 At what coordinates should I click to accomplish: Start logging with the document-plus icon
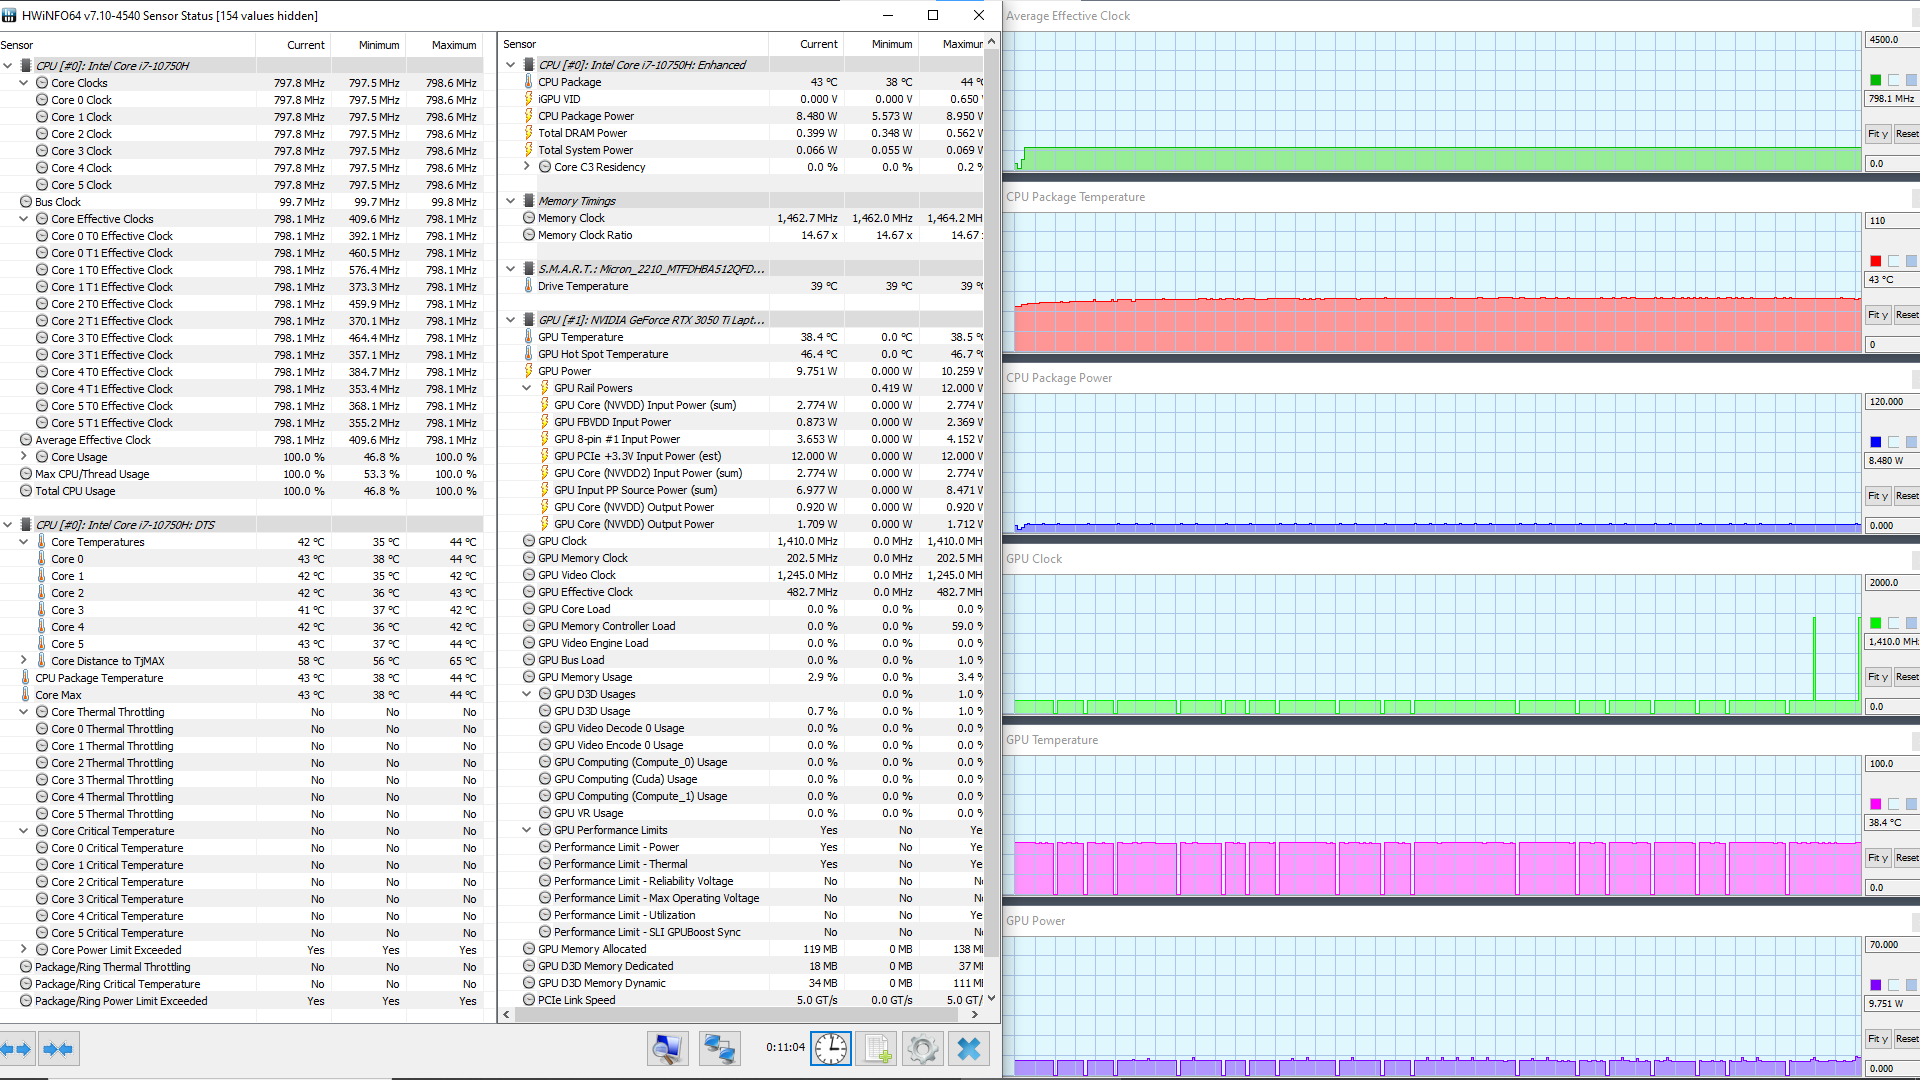point(877,1049)
